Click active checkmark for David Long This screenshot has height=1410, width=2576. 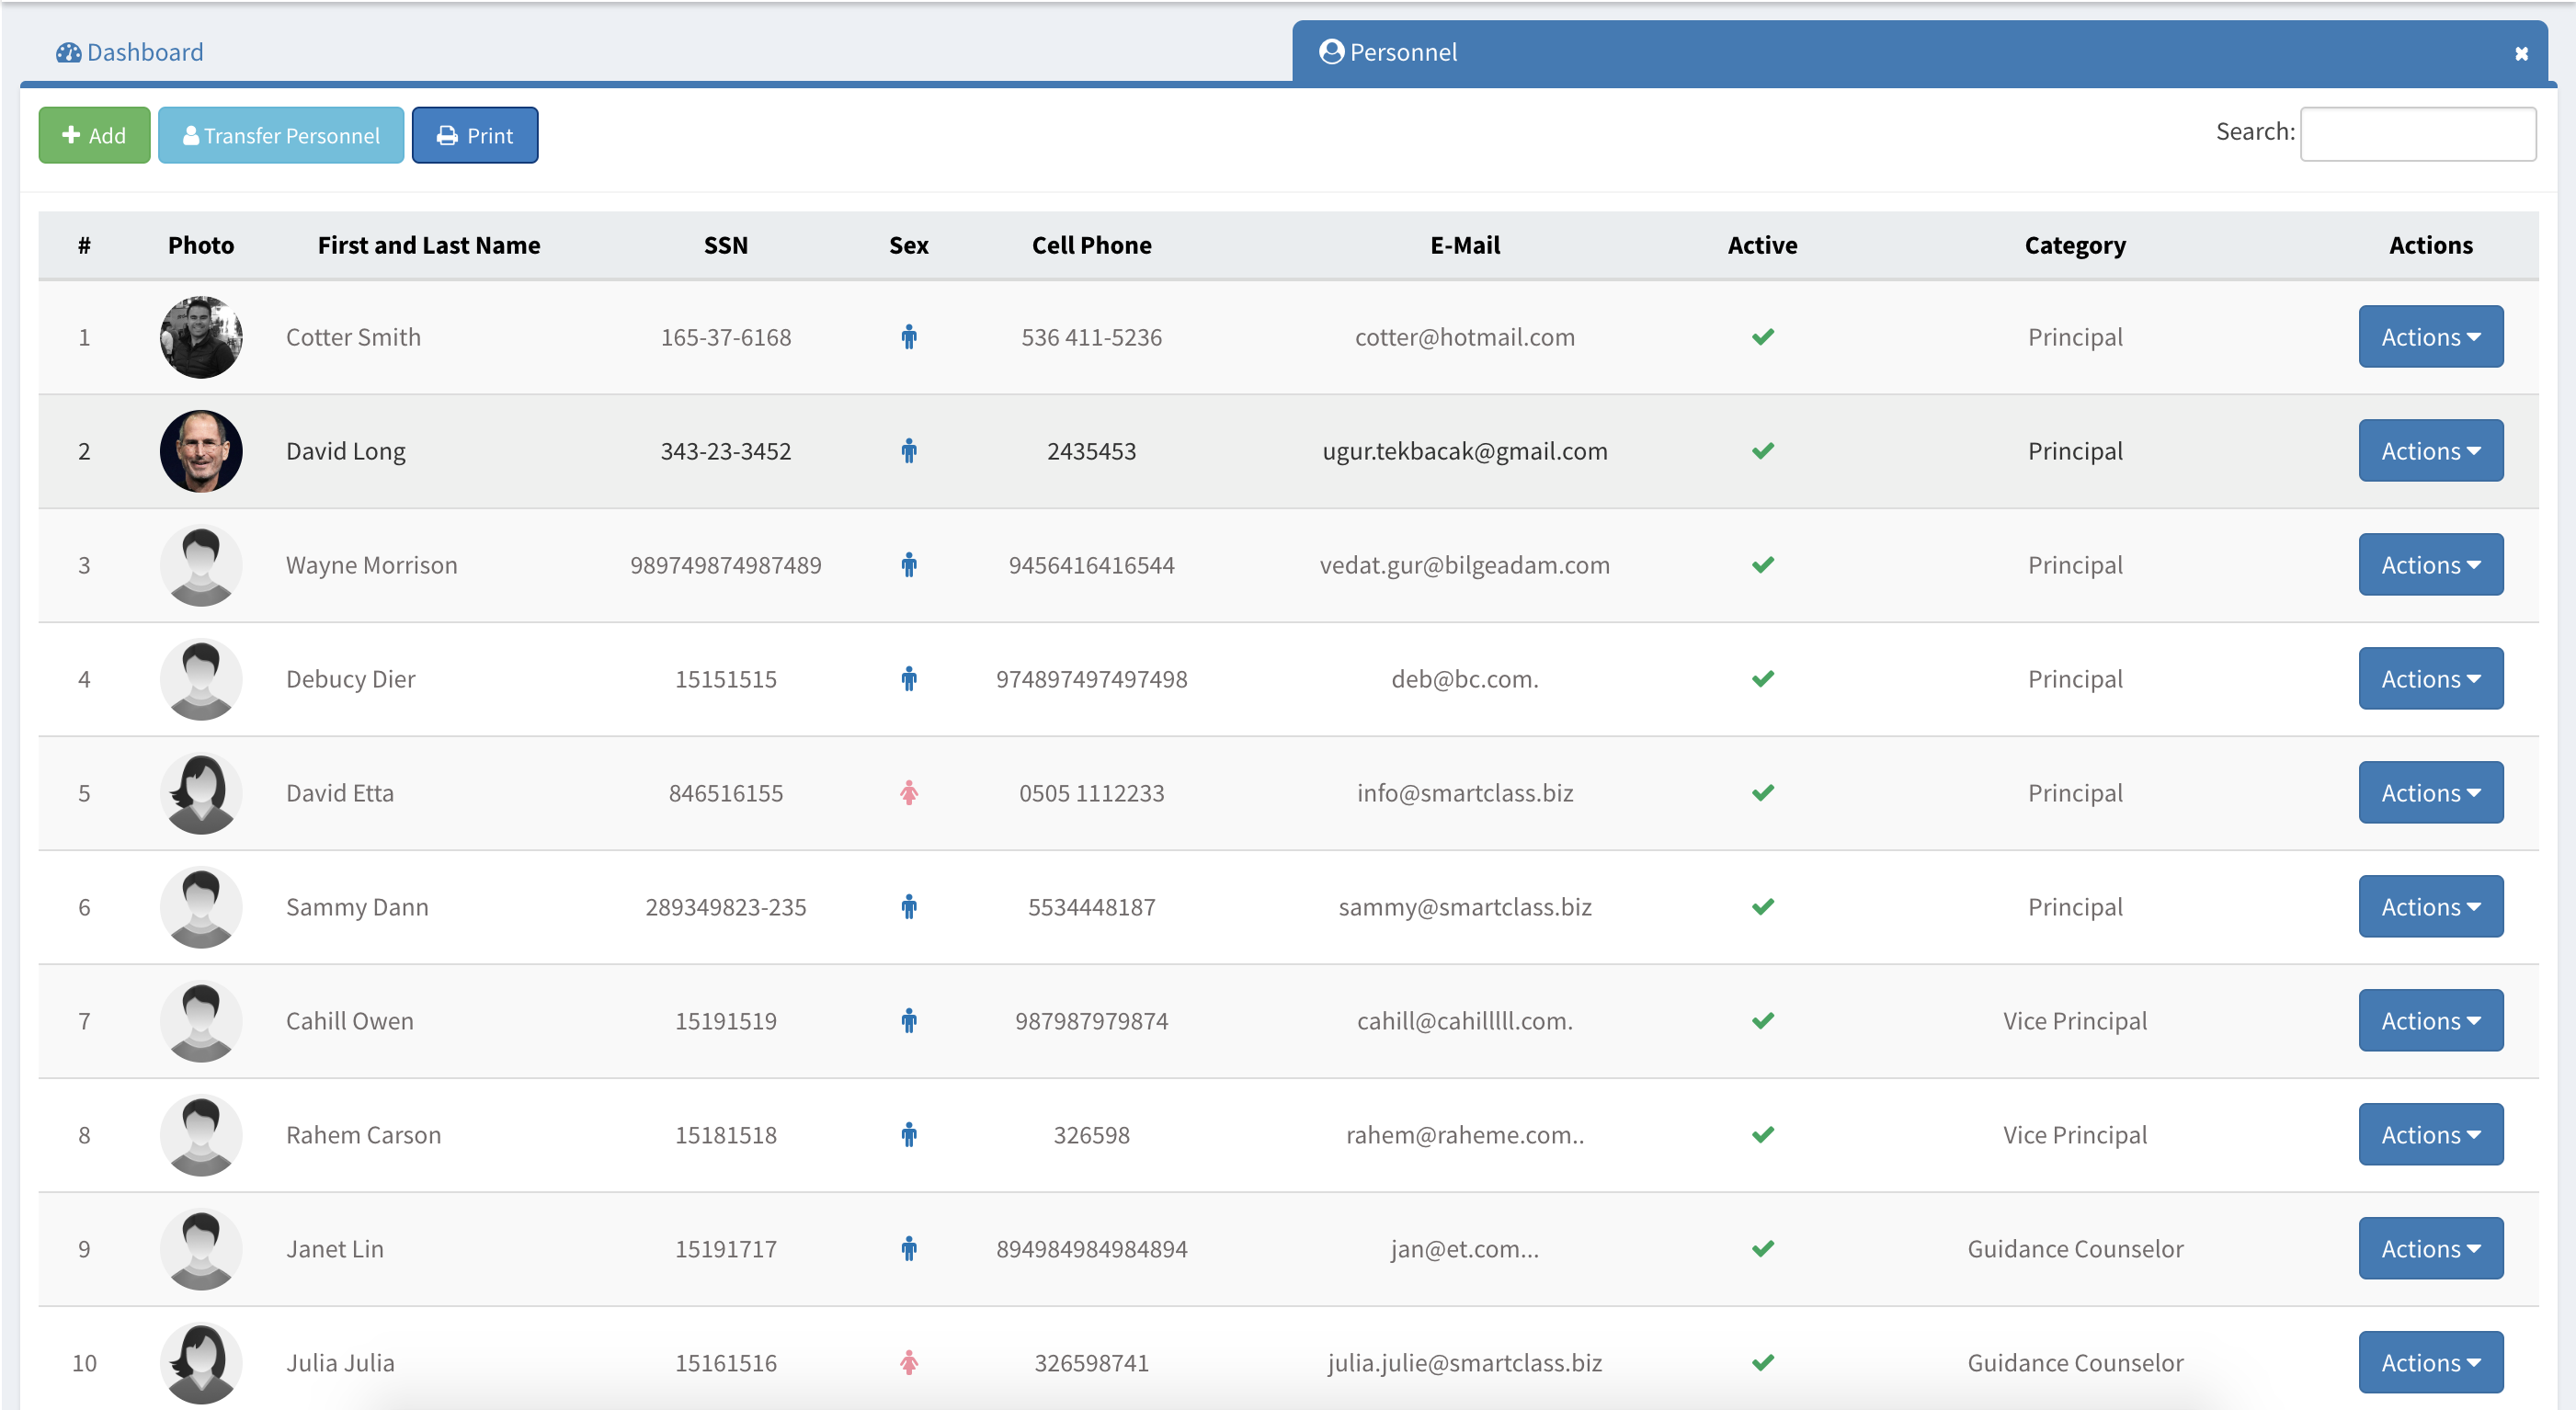pos(1762,451)
